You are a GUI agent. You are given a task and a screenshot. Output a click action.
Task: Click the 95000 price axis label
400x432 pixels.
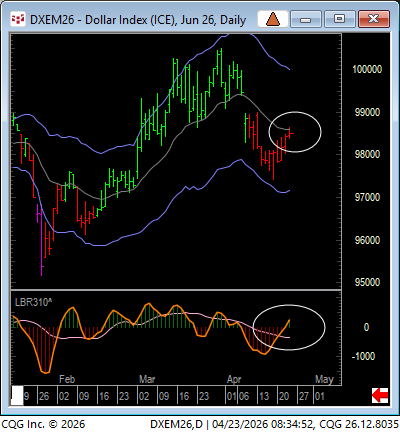pyautogui.click(x=367, y=283)
